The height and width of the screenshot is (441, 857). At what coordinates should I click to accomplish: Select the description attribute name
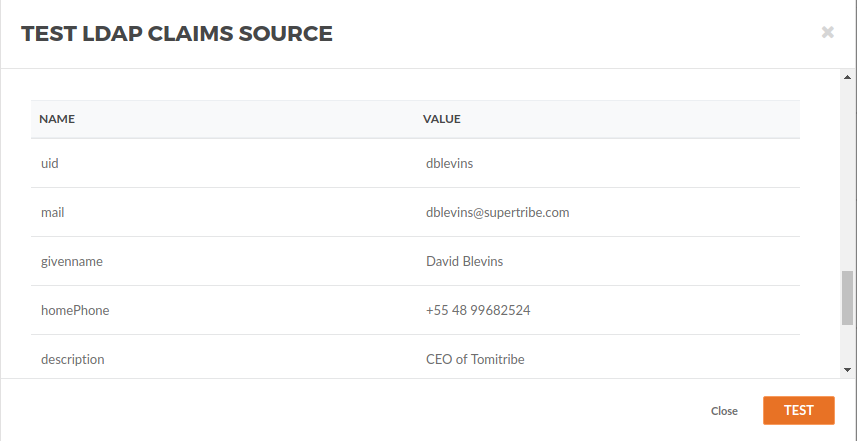[x=73, y=359]
